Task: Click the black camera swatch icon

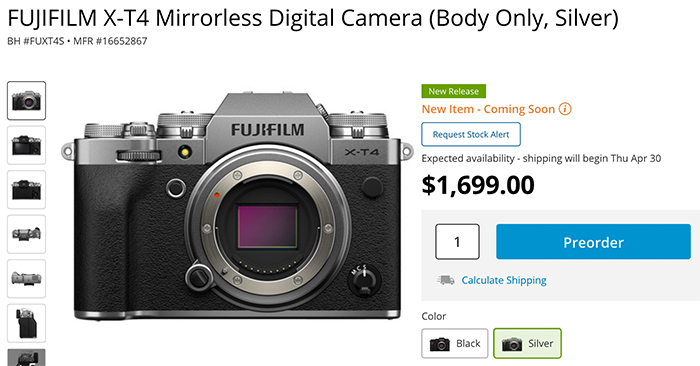Action: pos(439,344)
